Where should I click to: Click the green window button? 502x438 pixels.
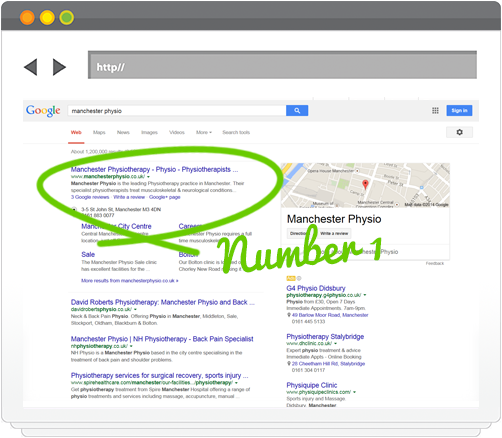(x=67, y=17)
